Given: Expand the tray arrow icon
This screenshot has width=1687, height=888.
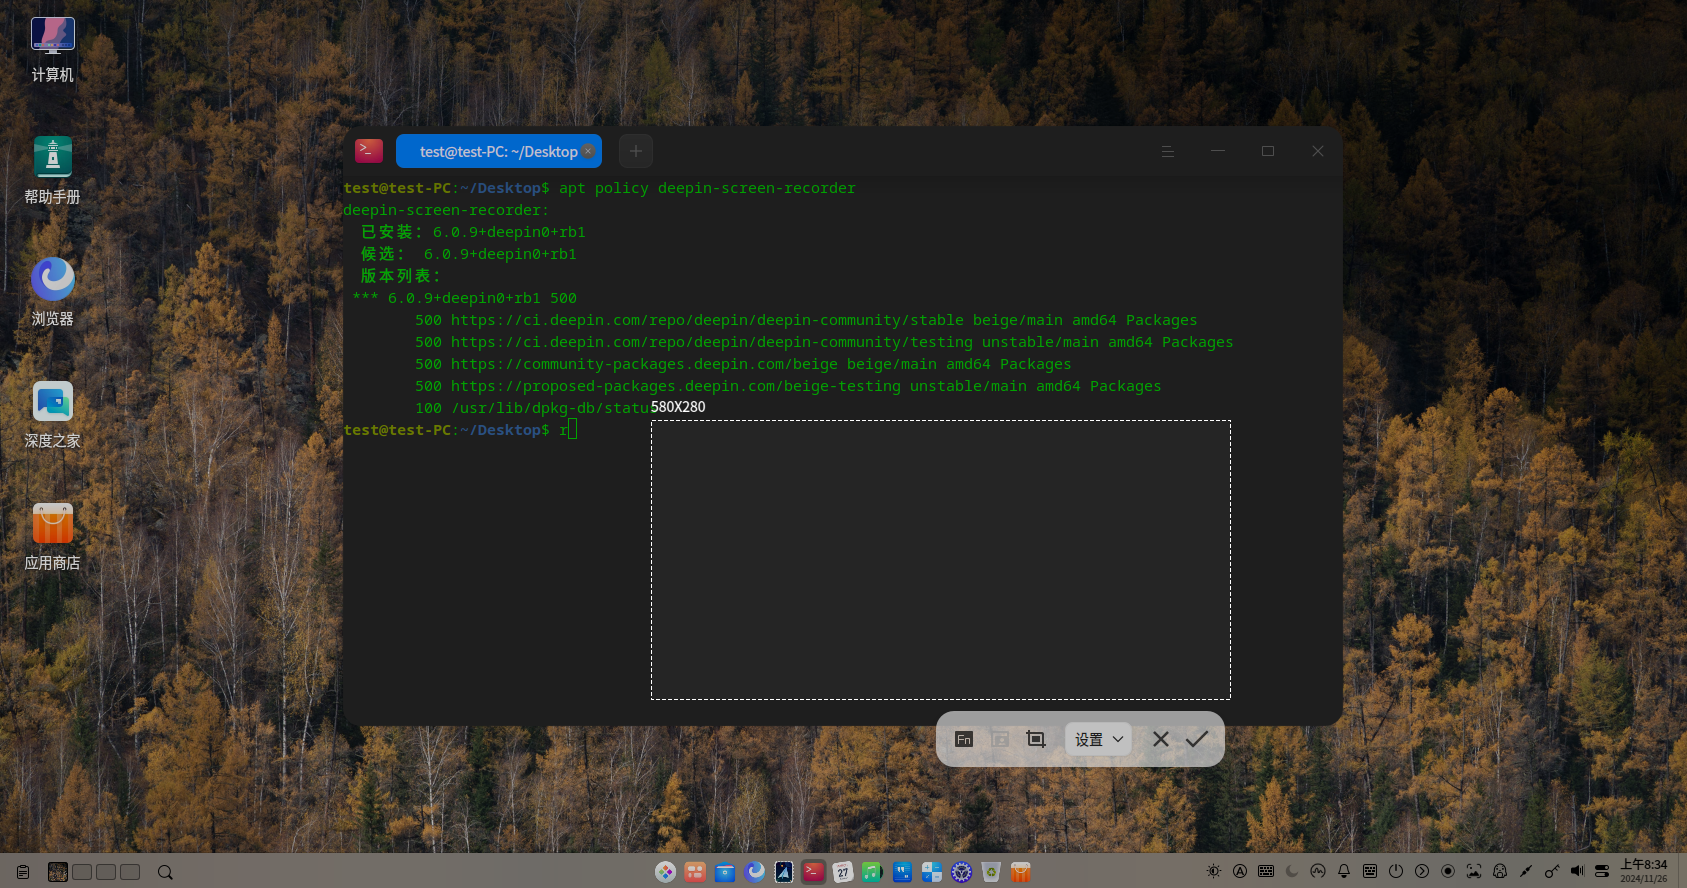Looking at the screenshot, I should tap(1422, 871).
